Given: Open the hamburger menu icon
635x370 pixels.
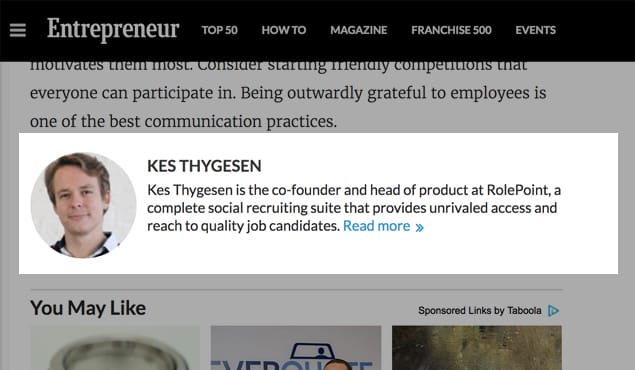Looking at the screenshot, I should point(18,30).
